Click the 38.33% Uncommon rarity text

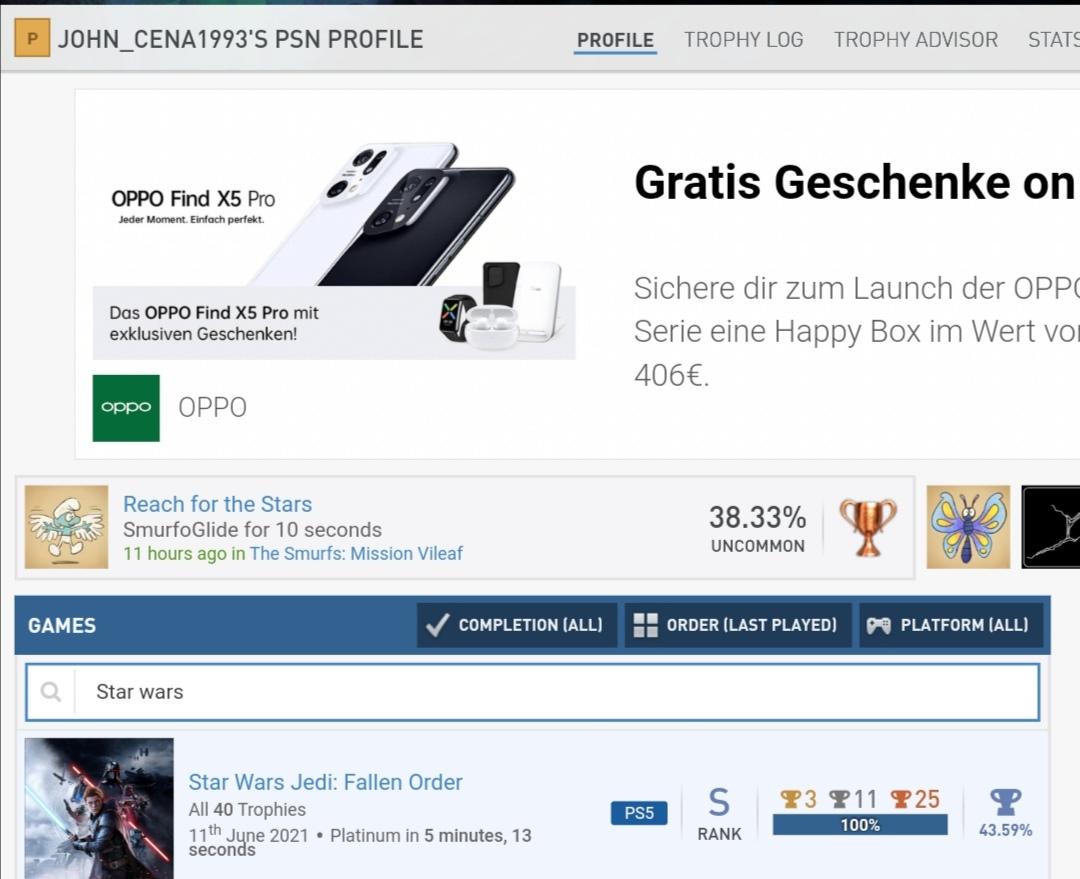(x=758, y=528)
